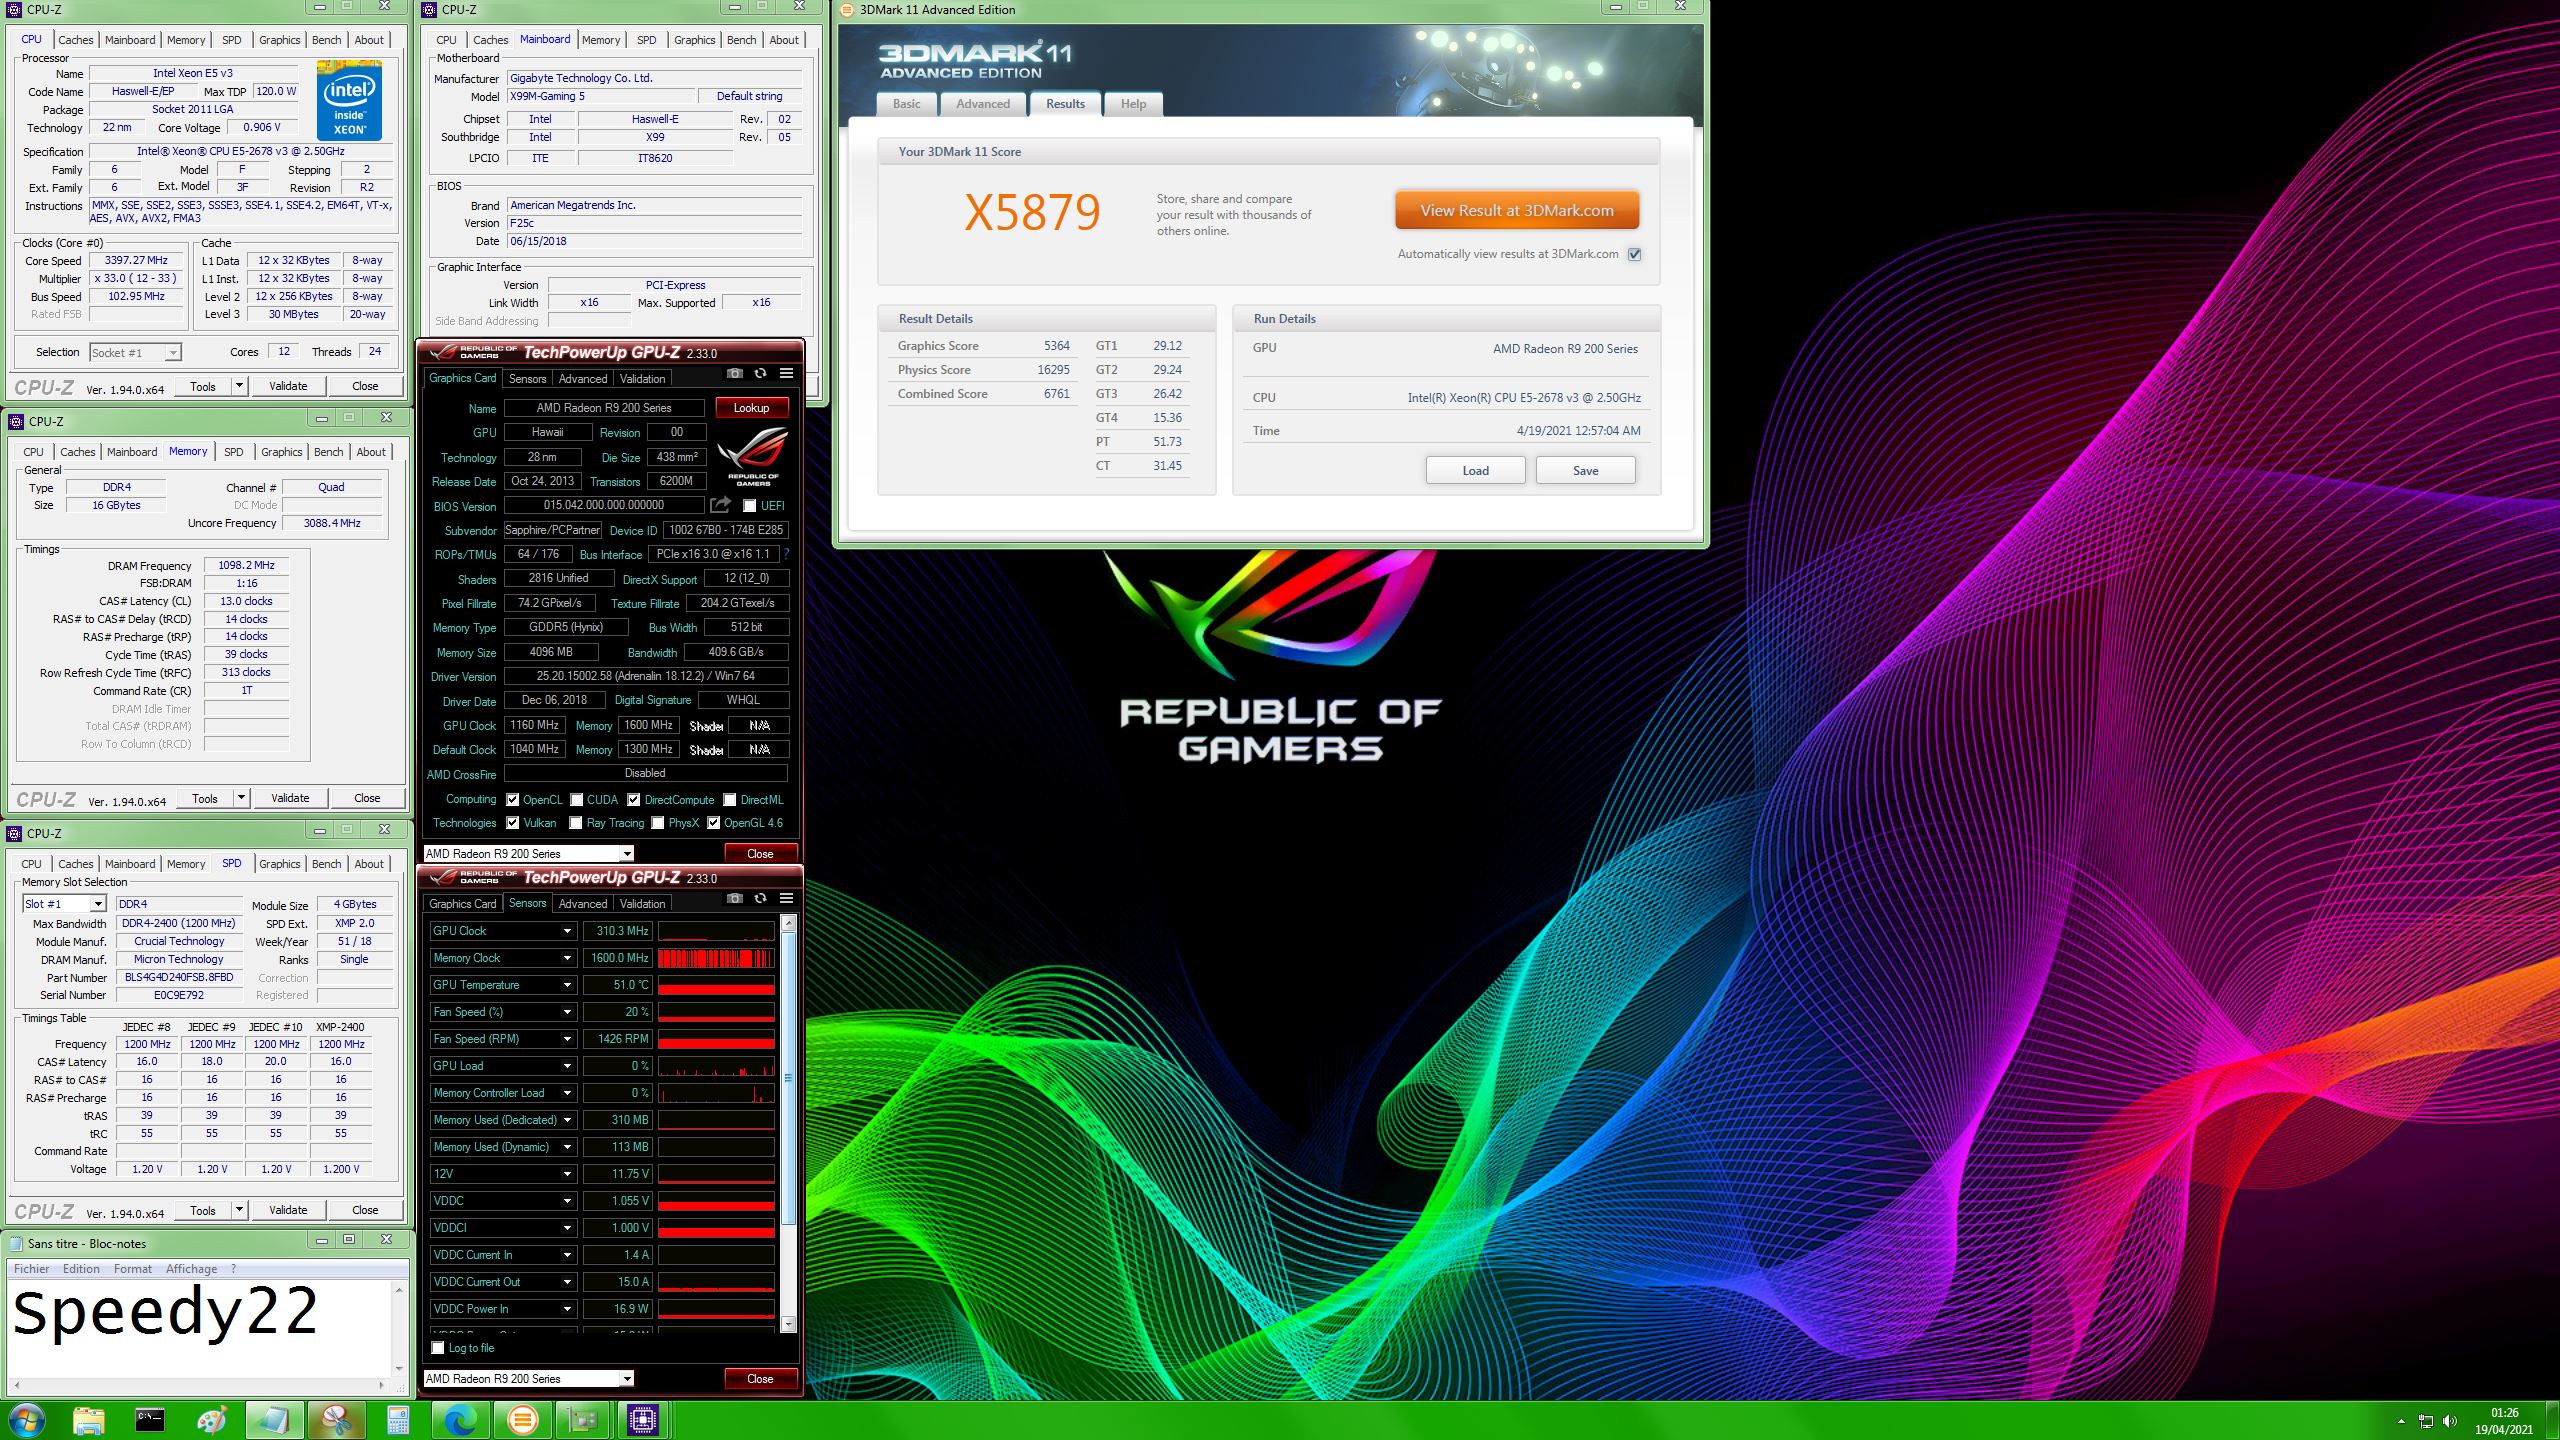Screen dimensions: 2560x1440
Task: Click BIOS export arrow icon beside BIOS Version
Action: [720, 505]
